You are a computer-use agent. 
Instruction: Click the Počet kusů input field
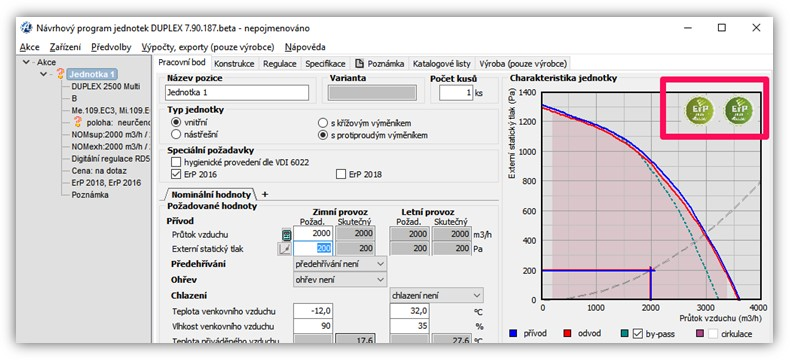click(x=455, y=93)
